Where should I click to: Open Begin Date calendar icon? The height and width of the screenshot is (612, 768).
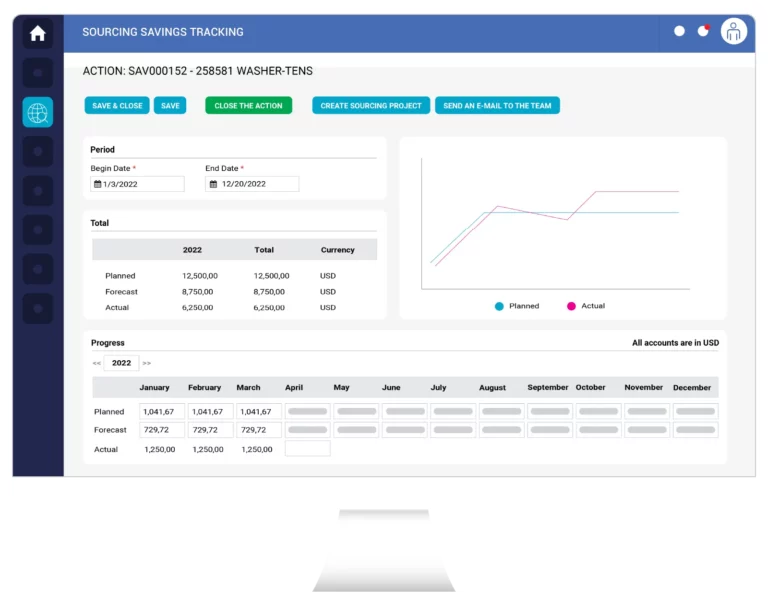tap(97, 184)
